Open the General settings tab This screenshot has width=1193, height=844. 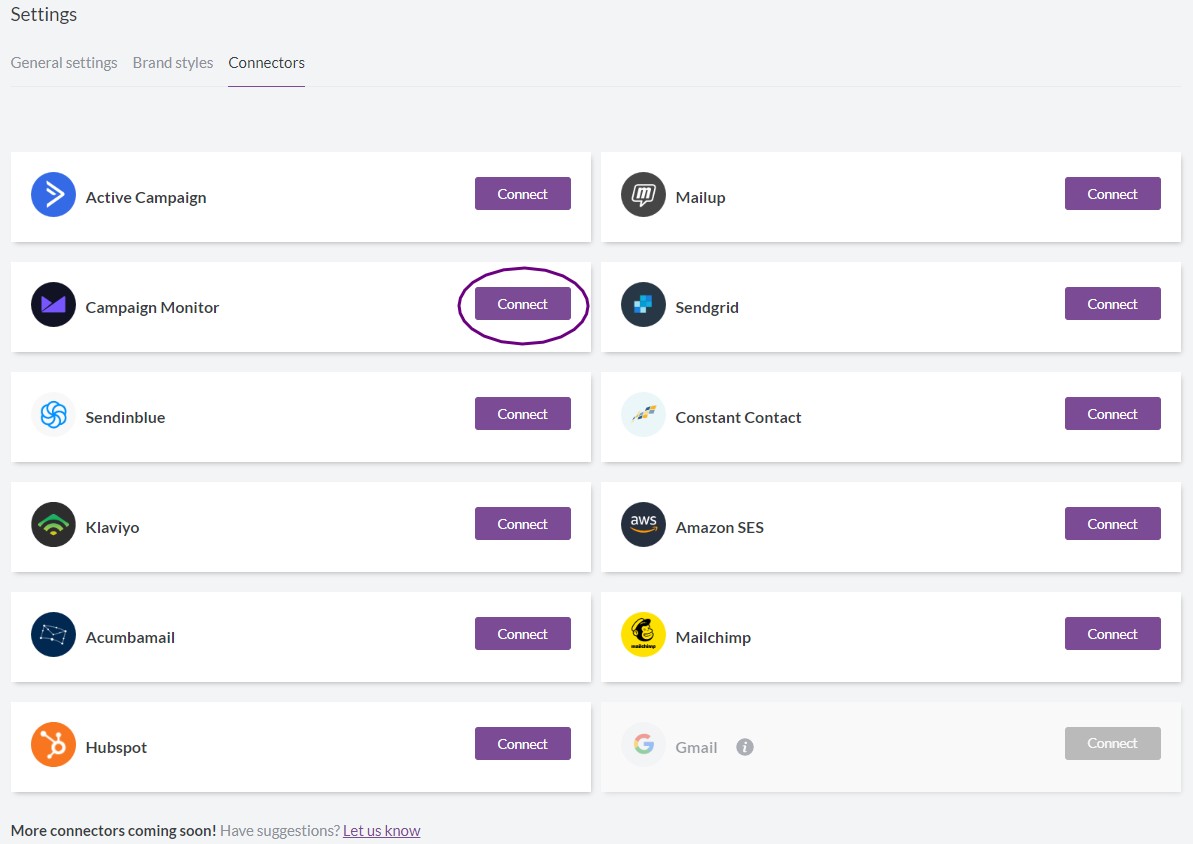pos(64,62)
